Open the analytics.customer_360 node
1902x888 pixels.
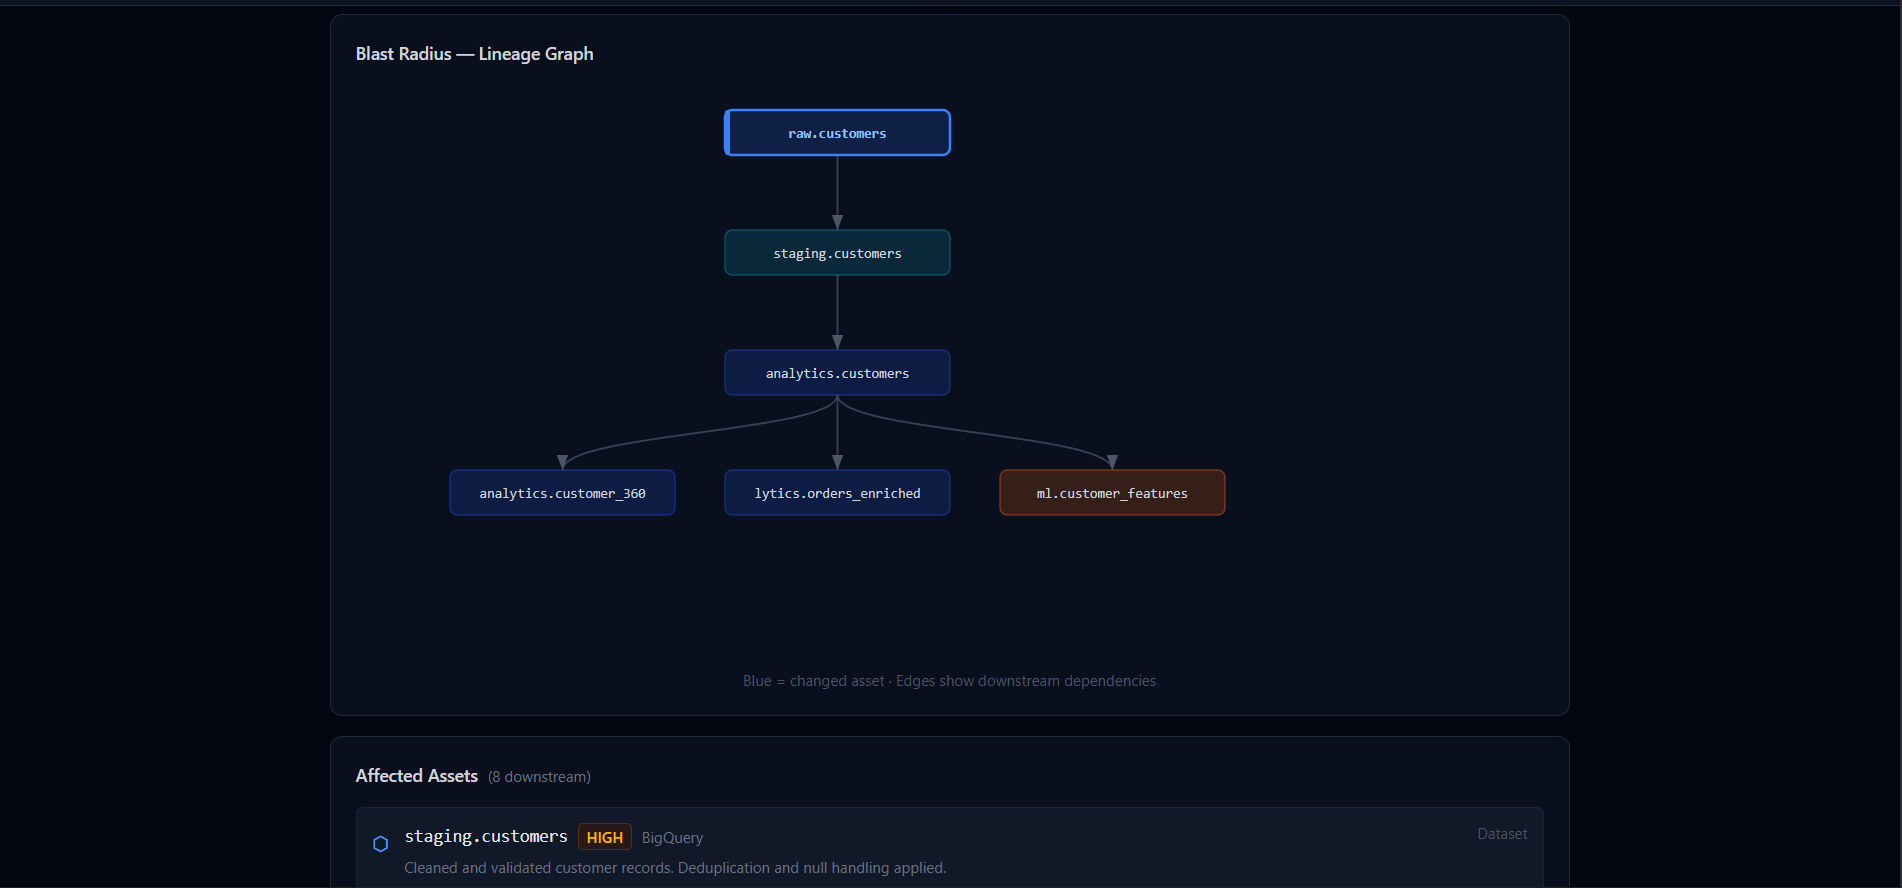[562, 493]
